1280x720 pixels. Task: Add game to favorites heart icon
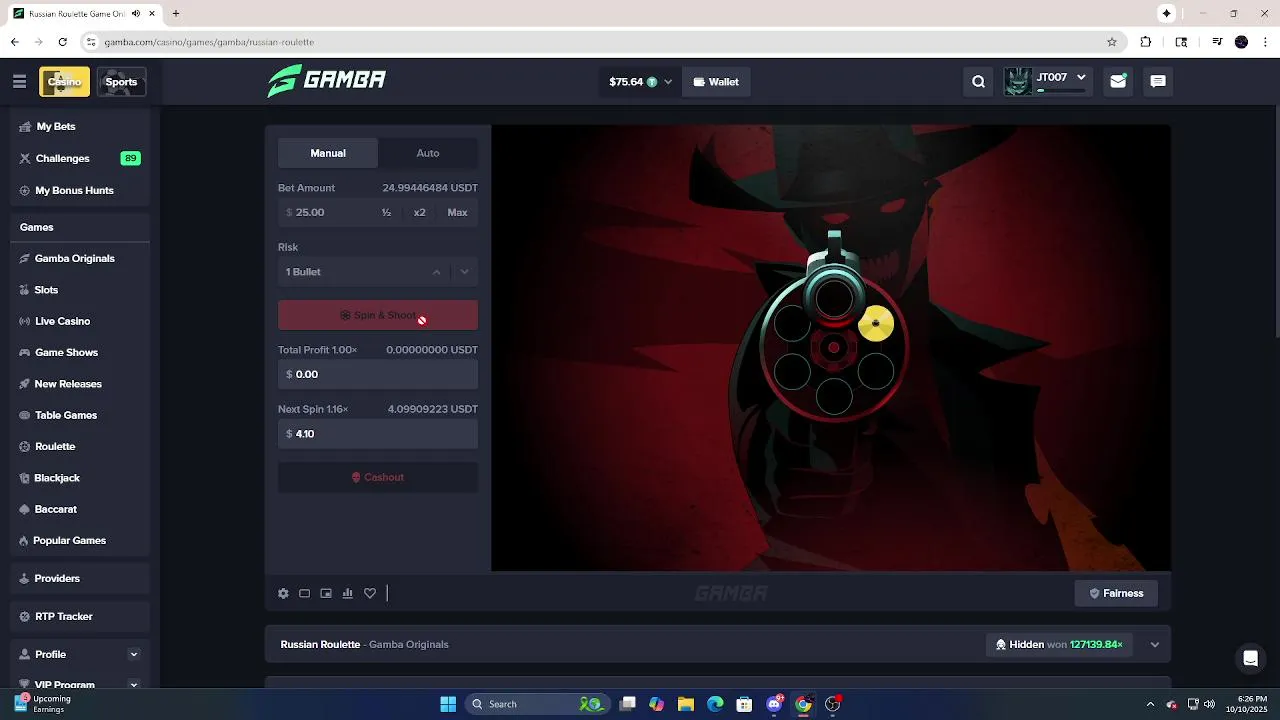click(370, 593)
